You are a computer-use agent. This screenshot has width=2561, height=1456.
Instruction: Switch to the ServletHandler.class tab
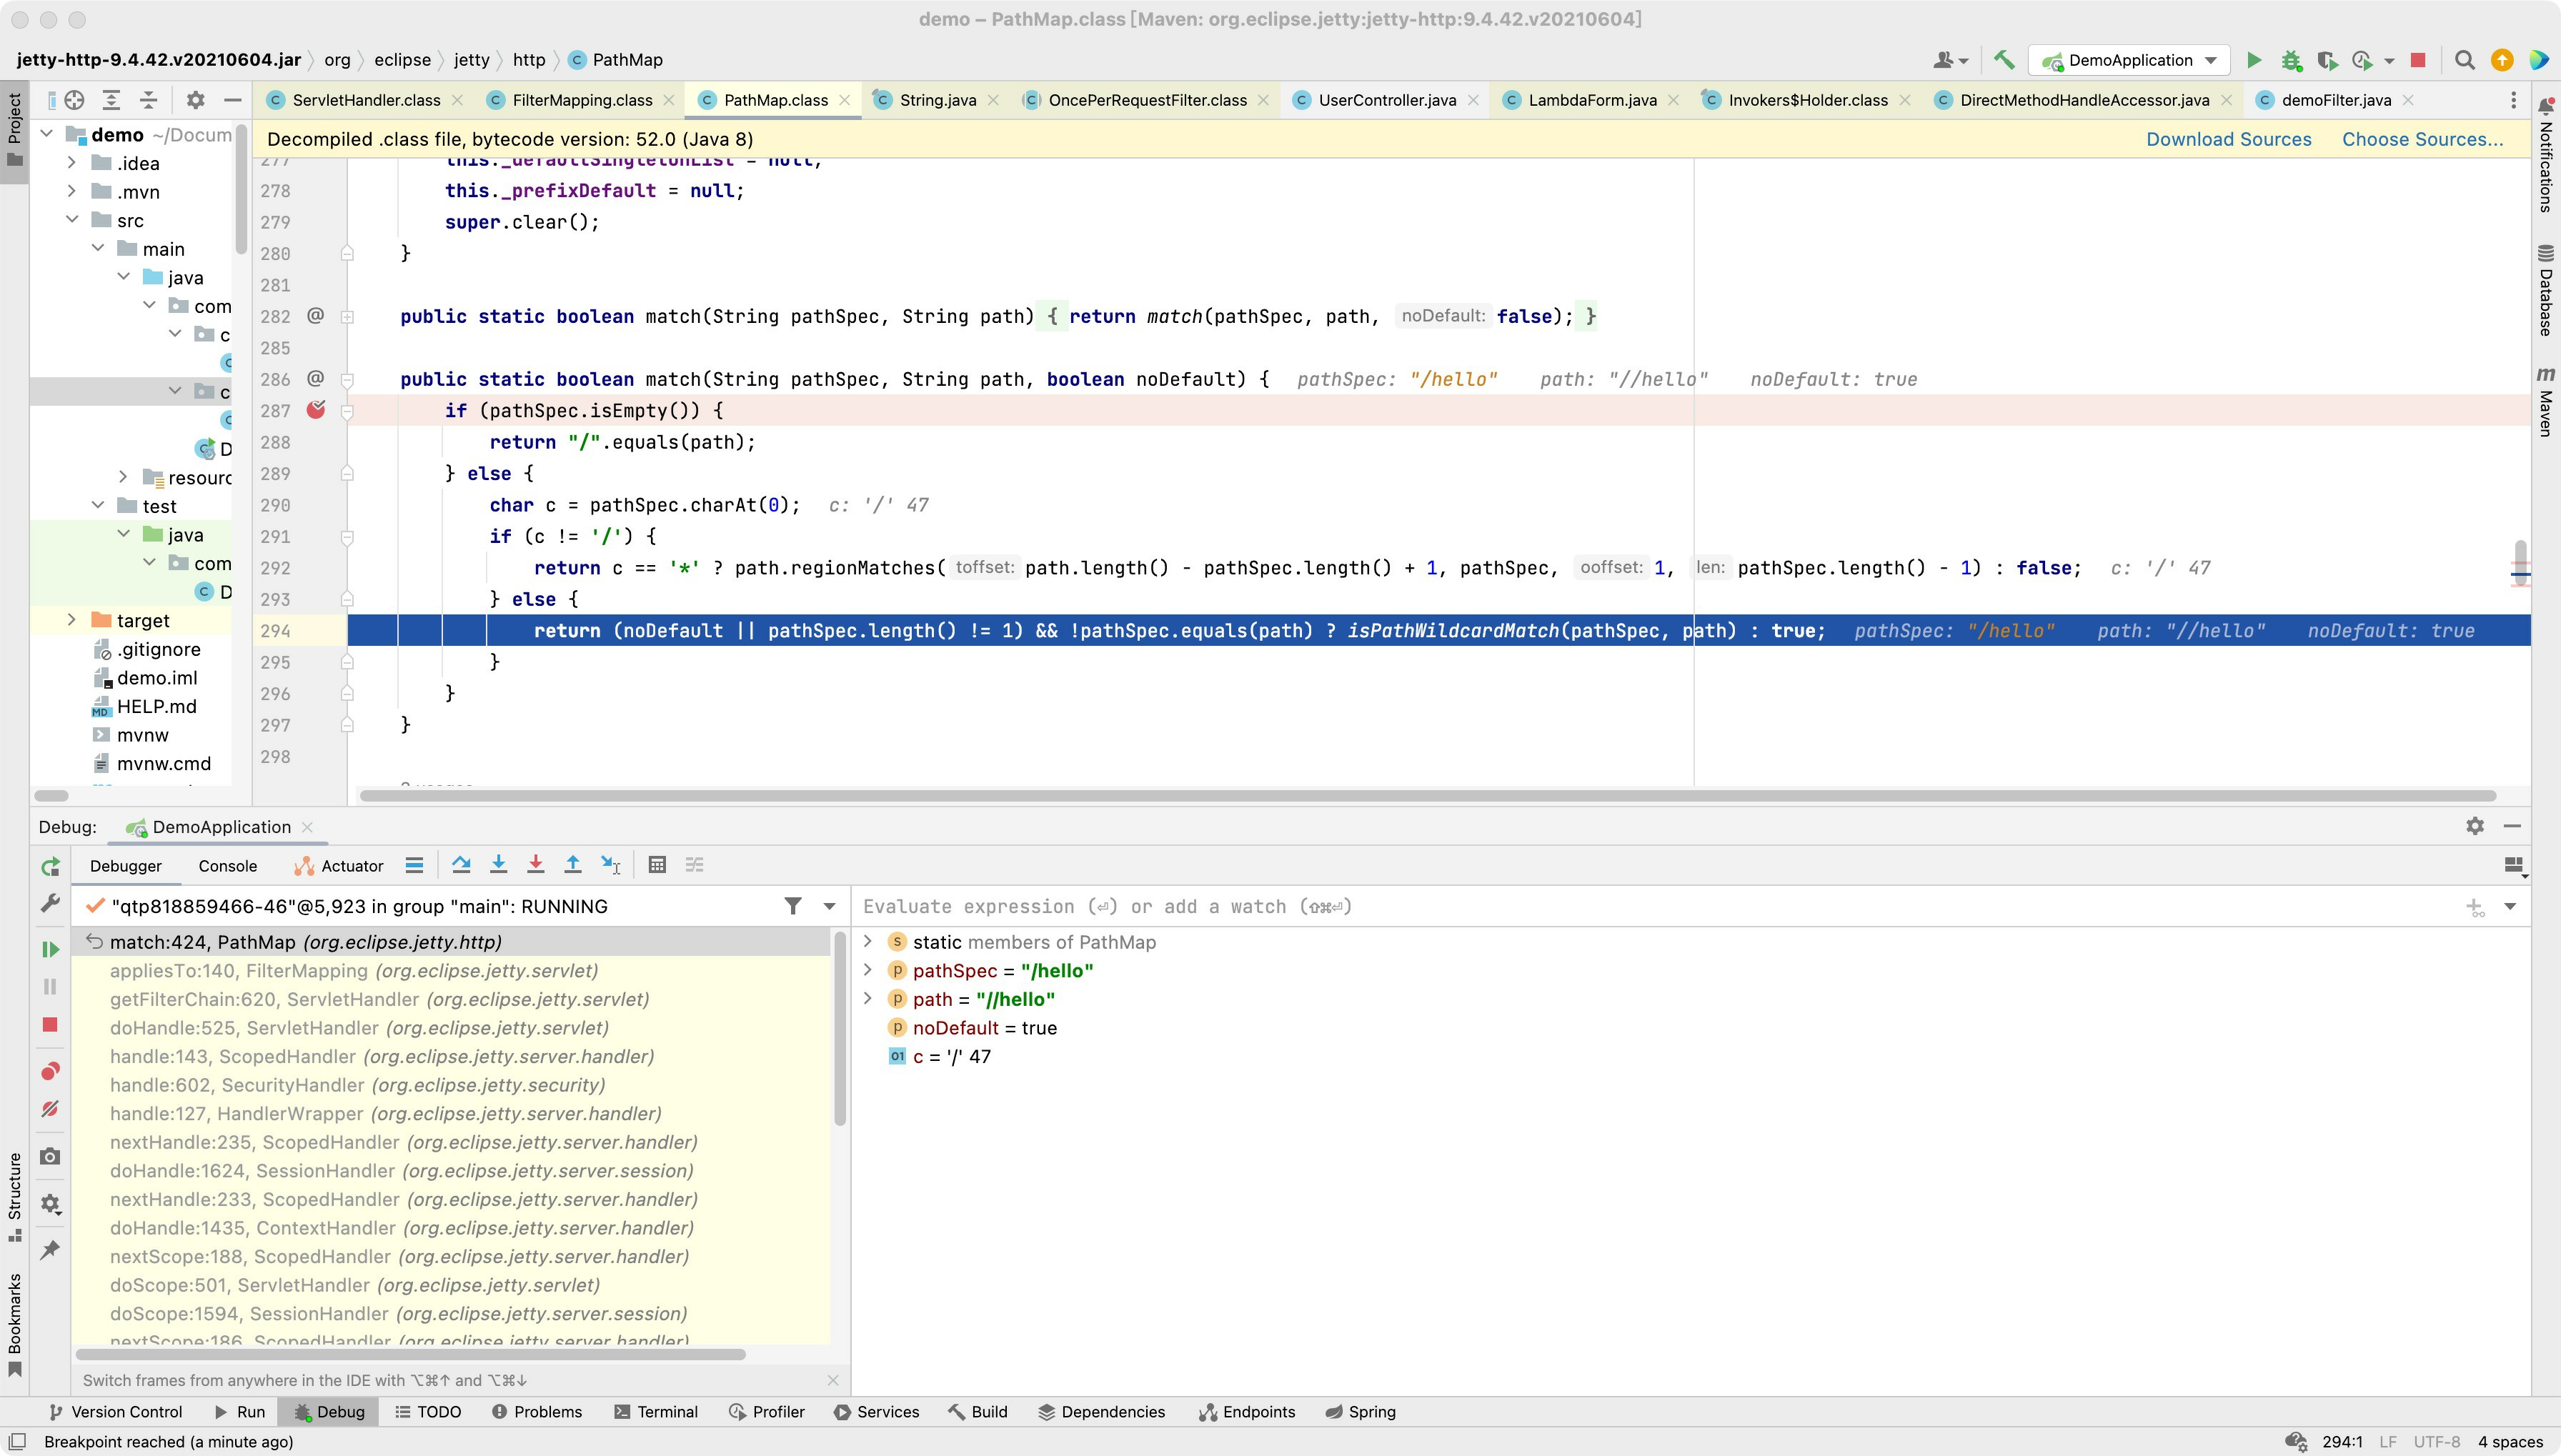366,100
